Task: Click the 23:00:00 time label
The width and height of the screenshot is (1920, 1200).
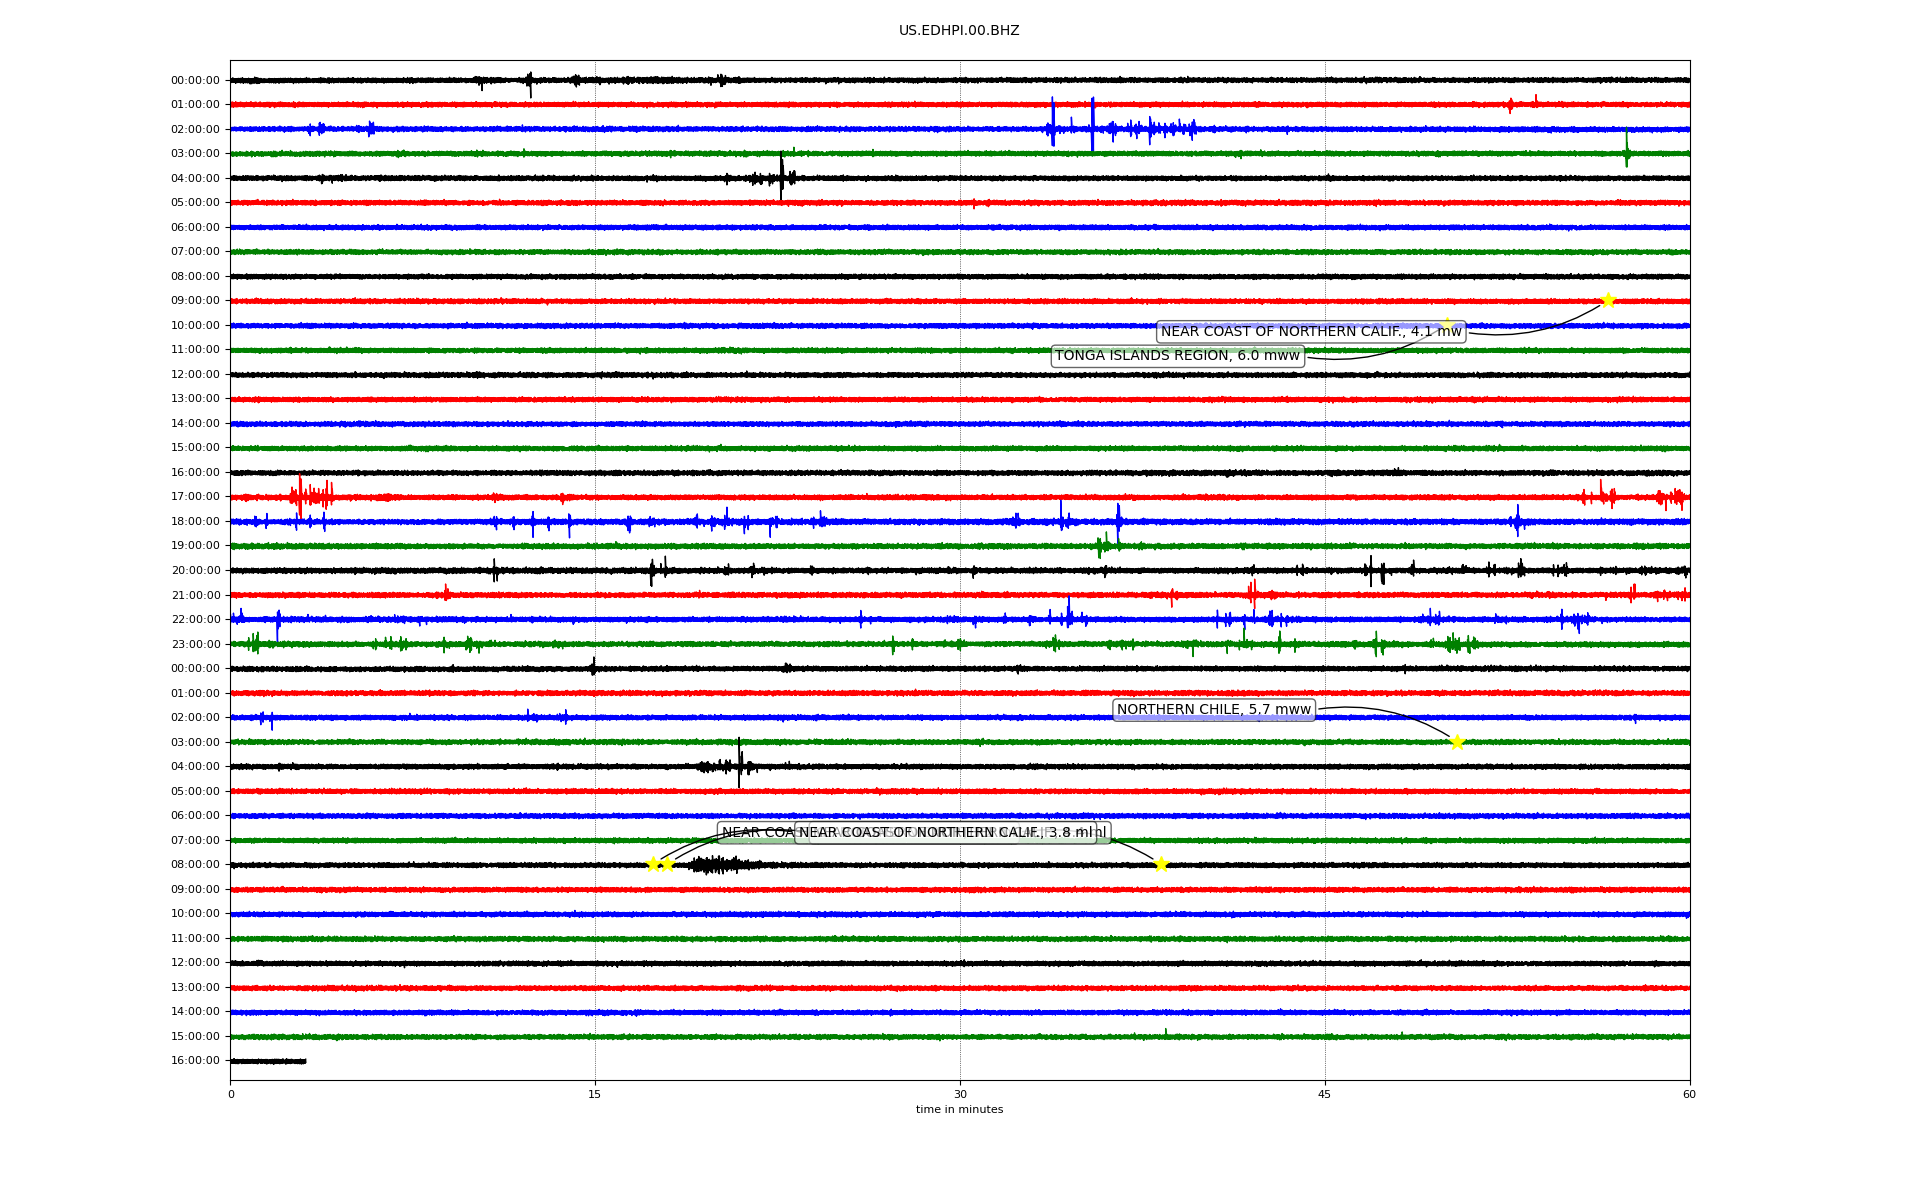Action: (195, 644)
